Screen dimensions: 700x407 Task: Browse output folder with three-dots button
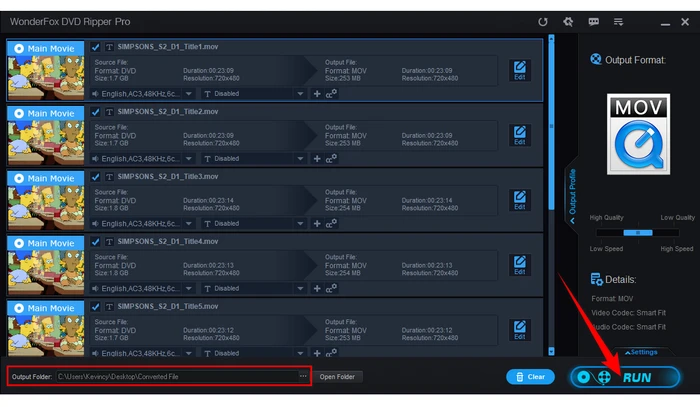[303, 376]
